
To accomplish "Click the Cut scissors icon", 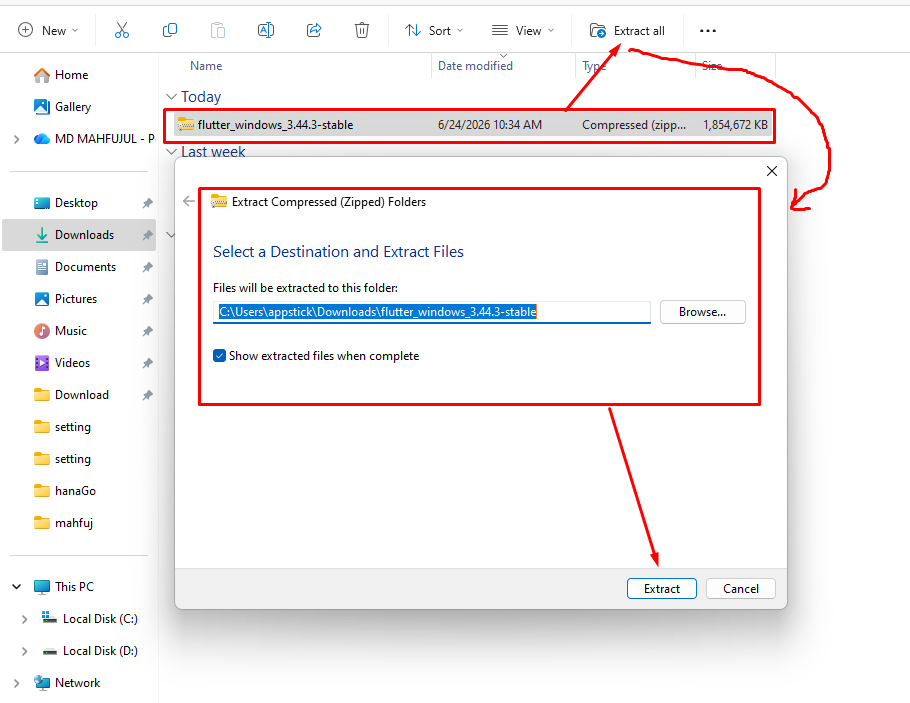I will (122, 30).
